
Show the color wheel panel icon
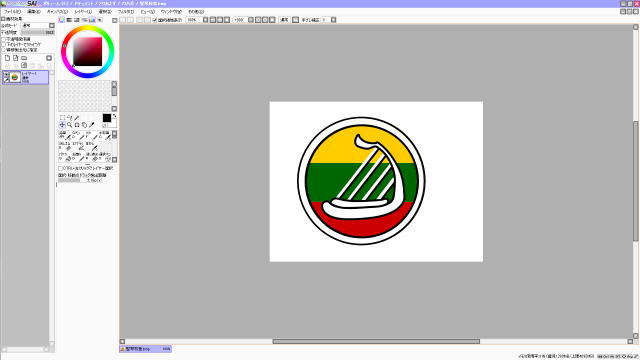click(x=62, y=20)
